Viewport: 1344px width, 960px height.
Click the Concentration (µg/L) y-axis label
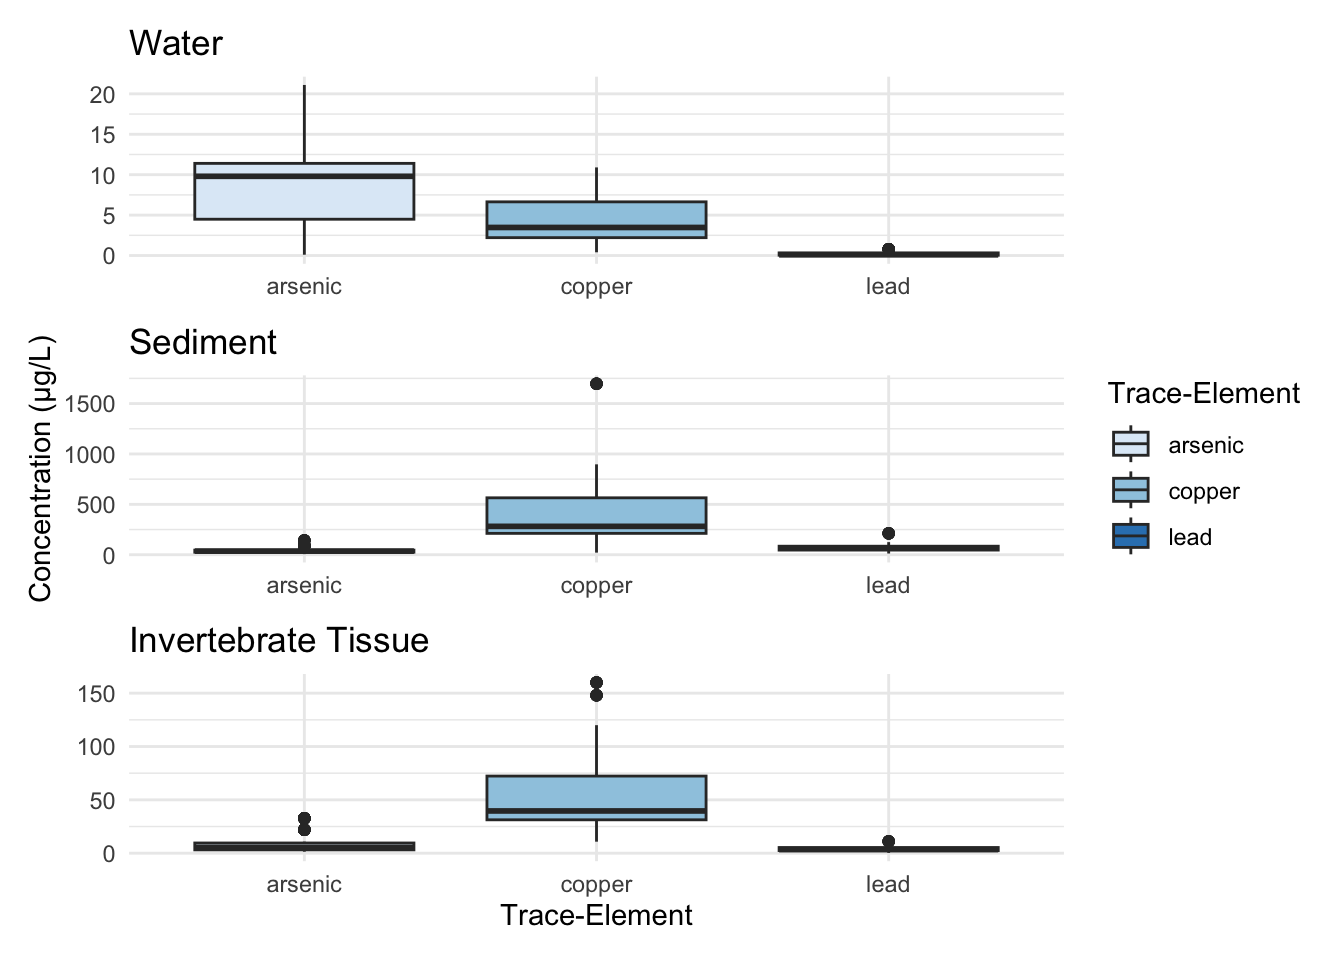click(x=41, y=469)
